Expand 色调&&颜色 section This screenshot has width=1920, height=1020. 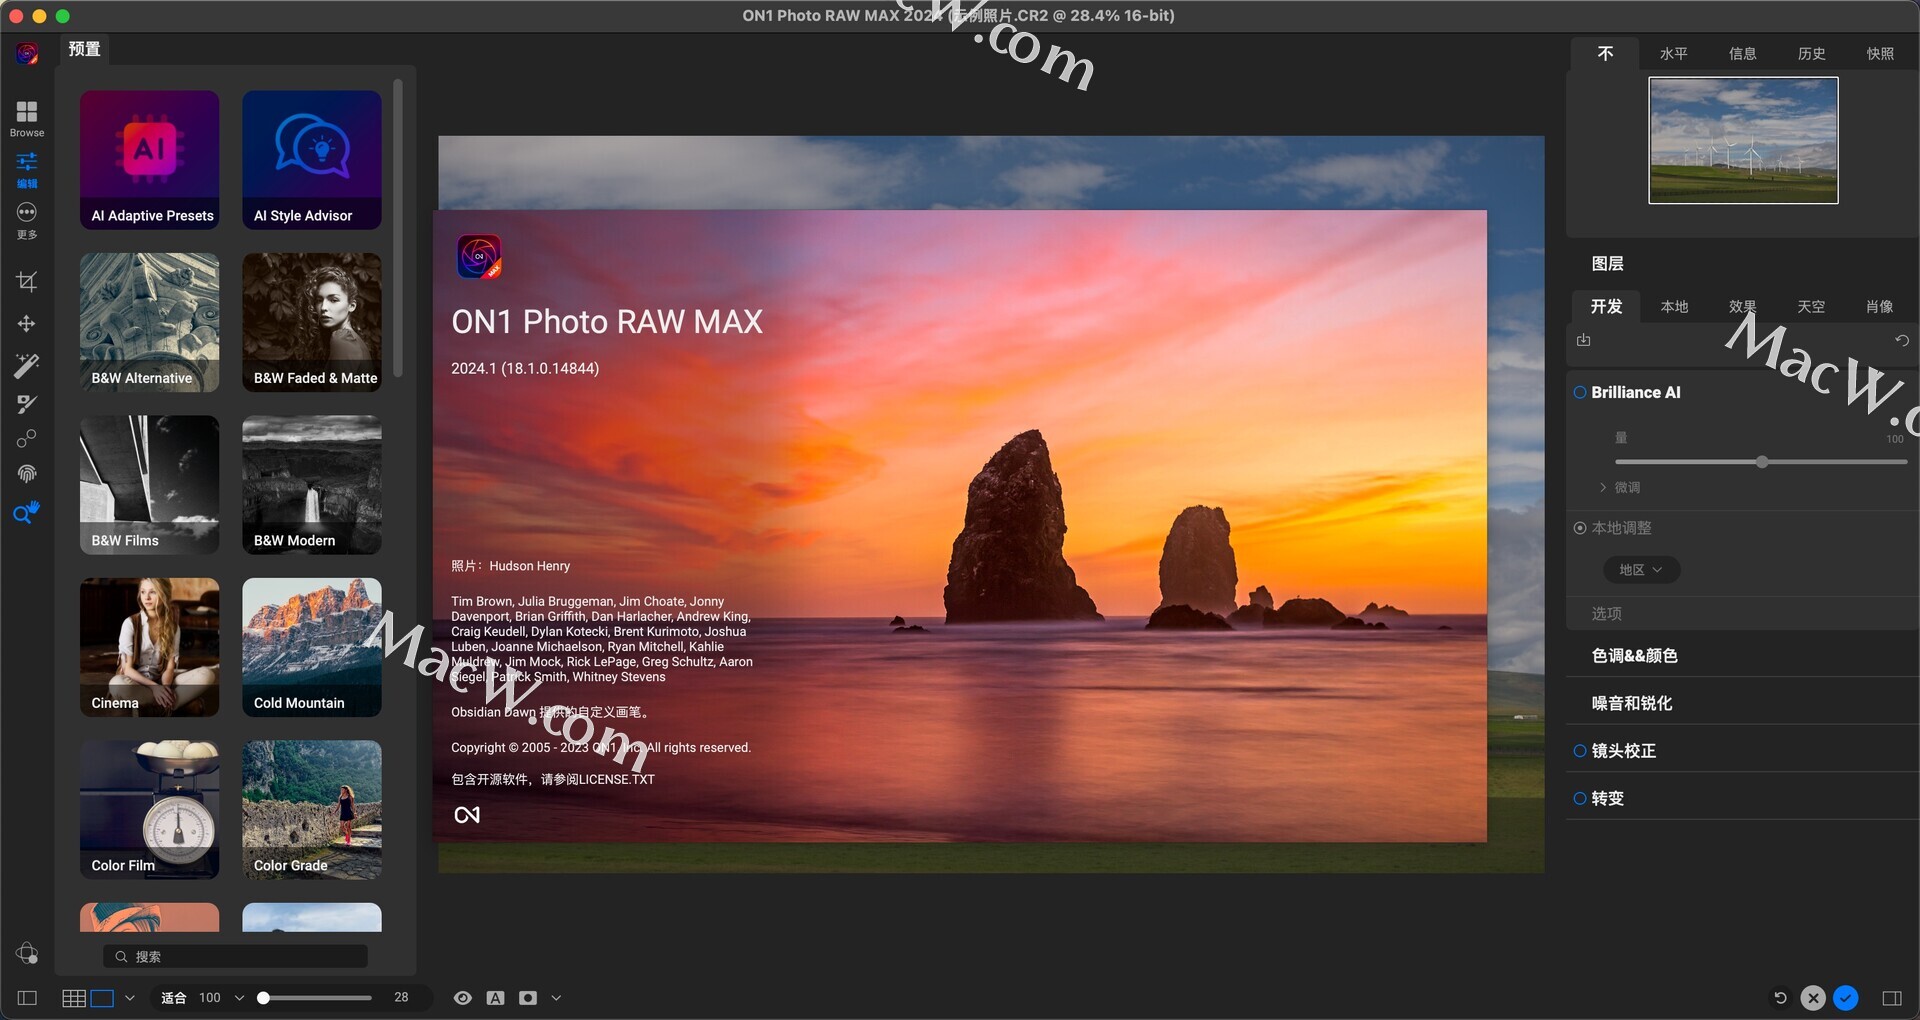coord(1634,656)
